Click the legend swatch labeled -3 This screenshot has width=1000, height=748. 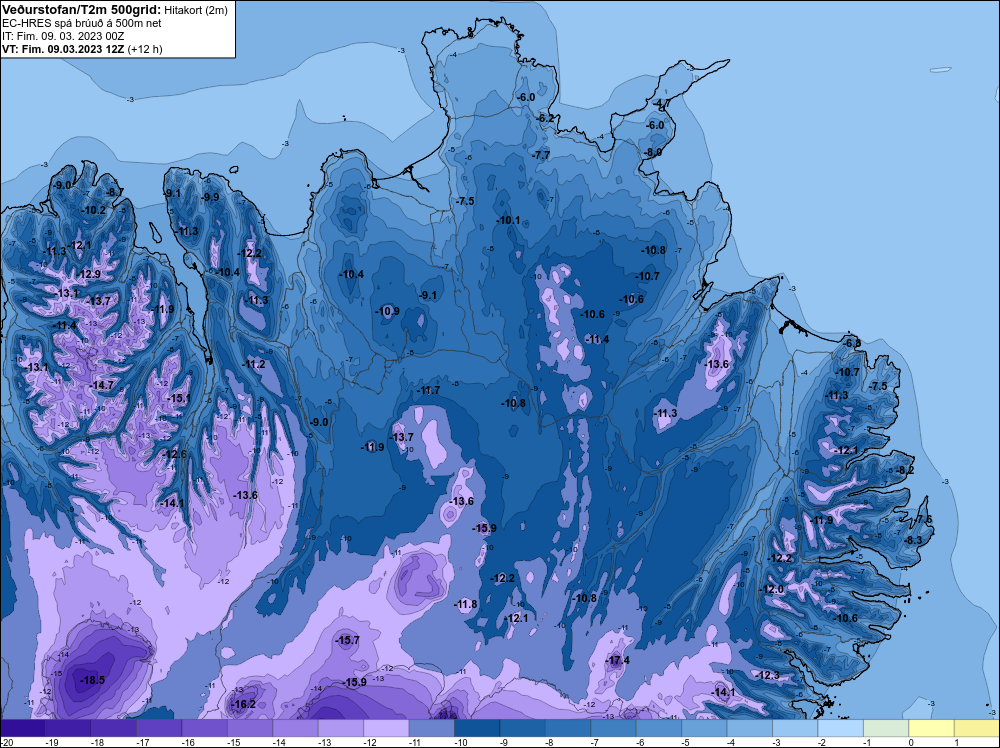point(795,728)
